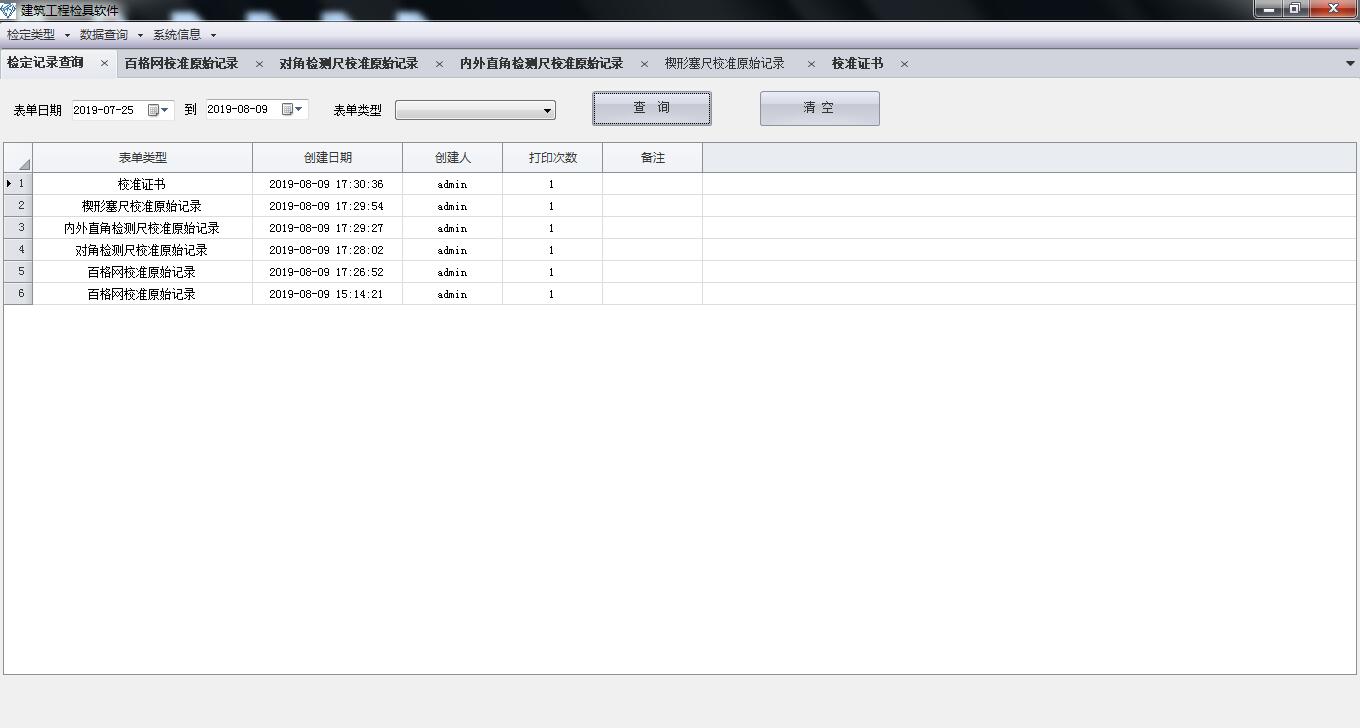Close the 百格网校准原始记录 tab
This screenshot has height=728, width=1360.
click(x=259, y=64)
